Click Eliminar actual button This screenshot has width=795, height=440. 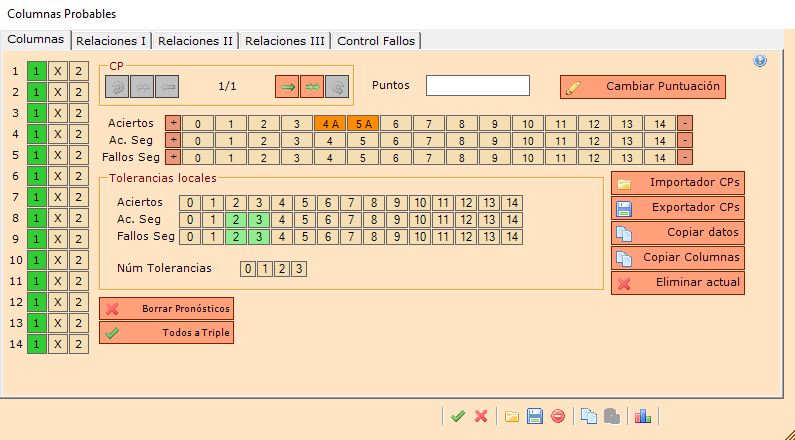click(x=678, y=282)
